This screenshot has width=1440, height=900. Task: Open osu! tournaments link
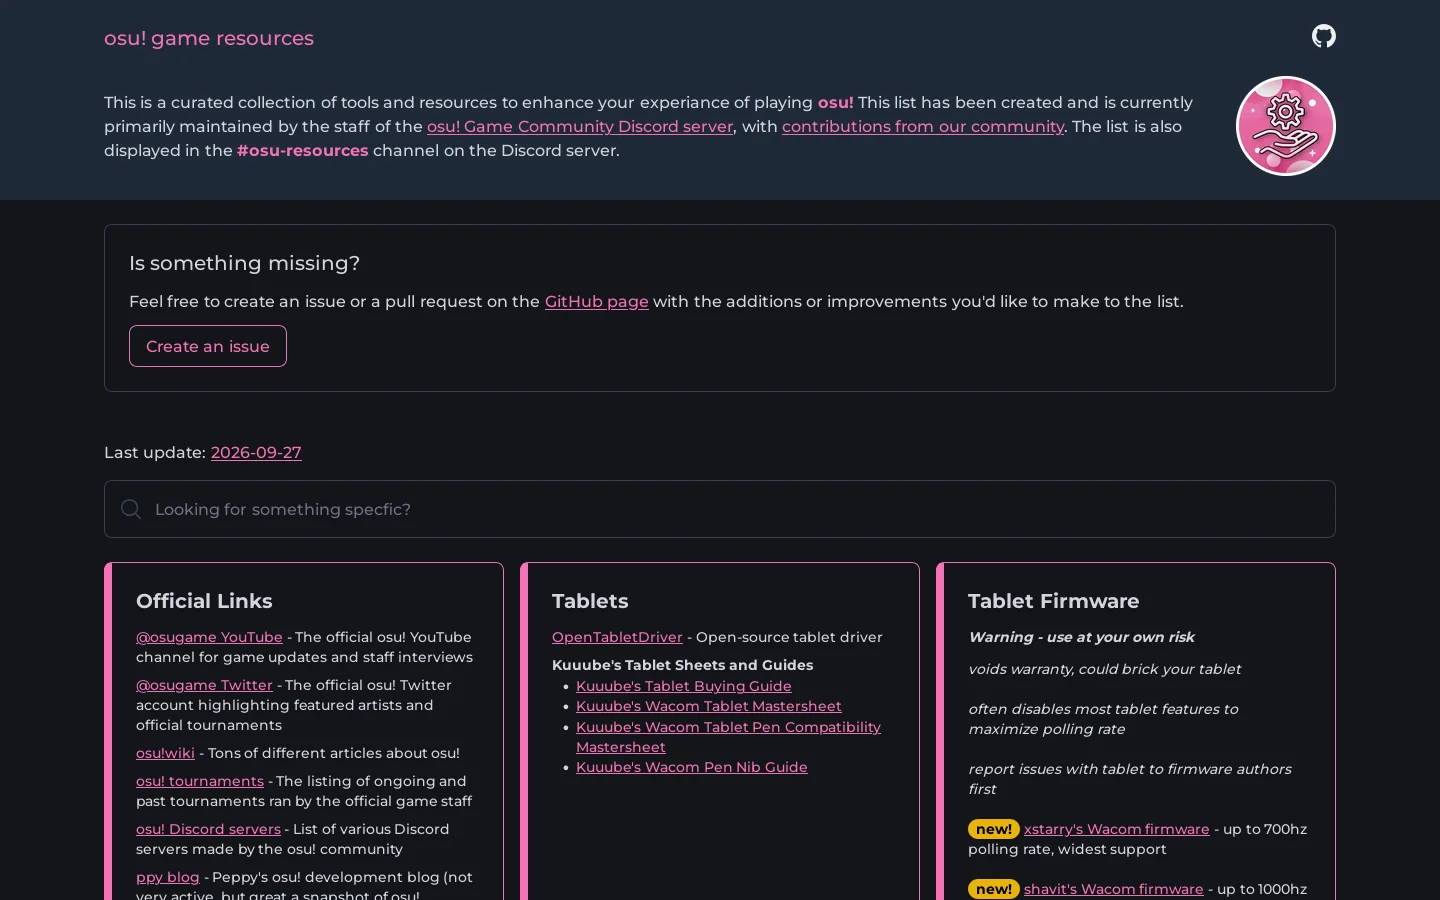(x=200, y=781)
